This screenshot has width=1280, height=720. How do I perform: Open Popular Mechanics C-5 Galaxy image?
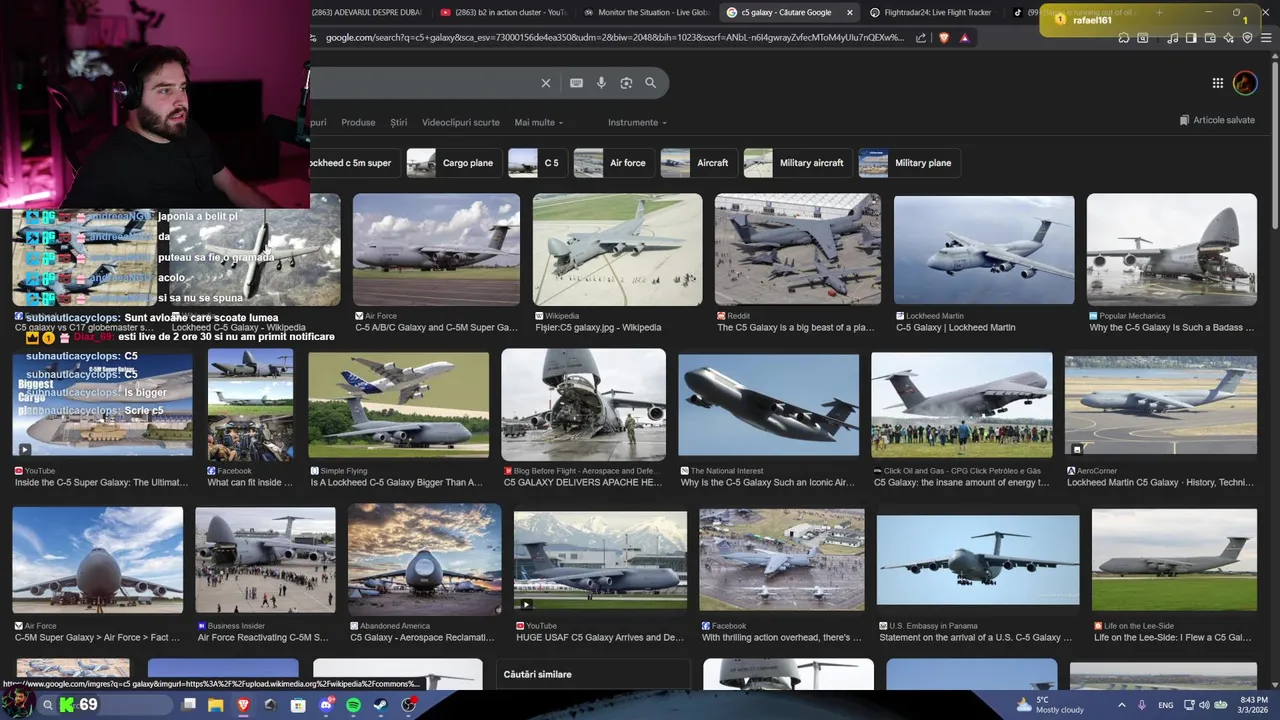coord(1171,249)
